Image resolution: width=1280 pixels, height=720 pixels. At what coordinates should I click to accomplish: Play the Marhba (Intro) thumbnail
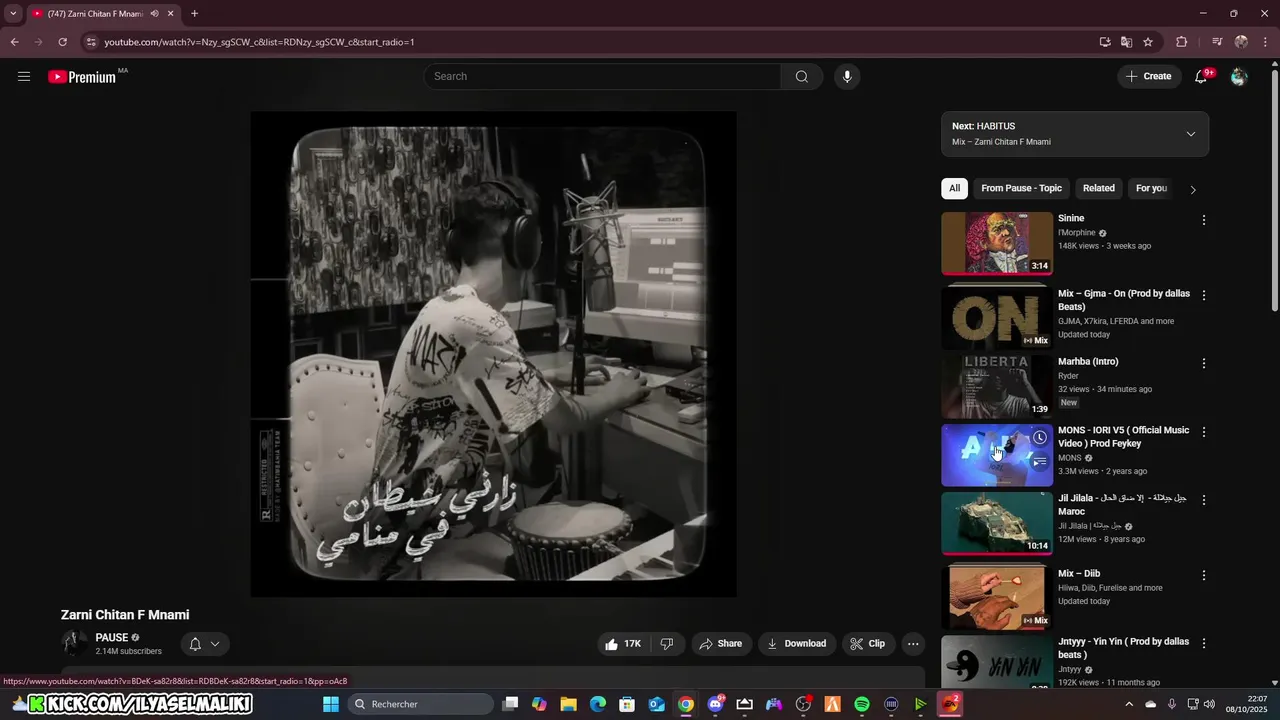tap(997, 386)
